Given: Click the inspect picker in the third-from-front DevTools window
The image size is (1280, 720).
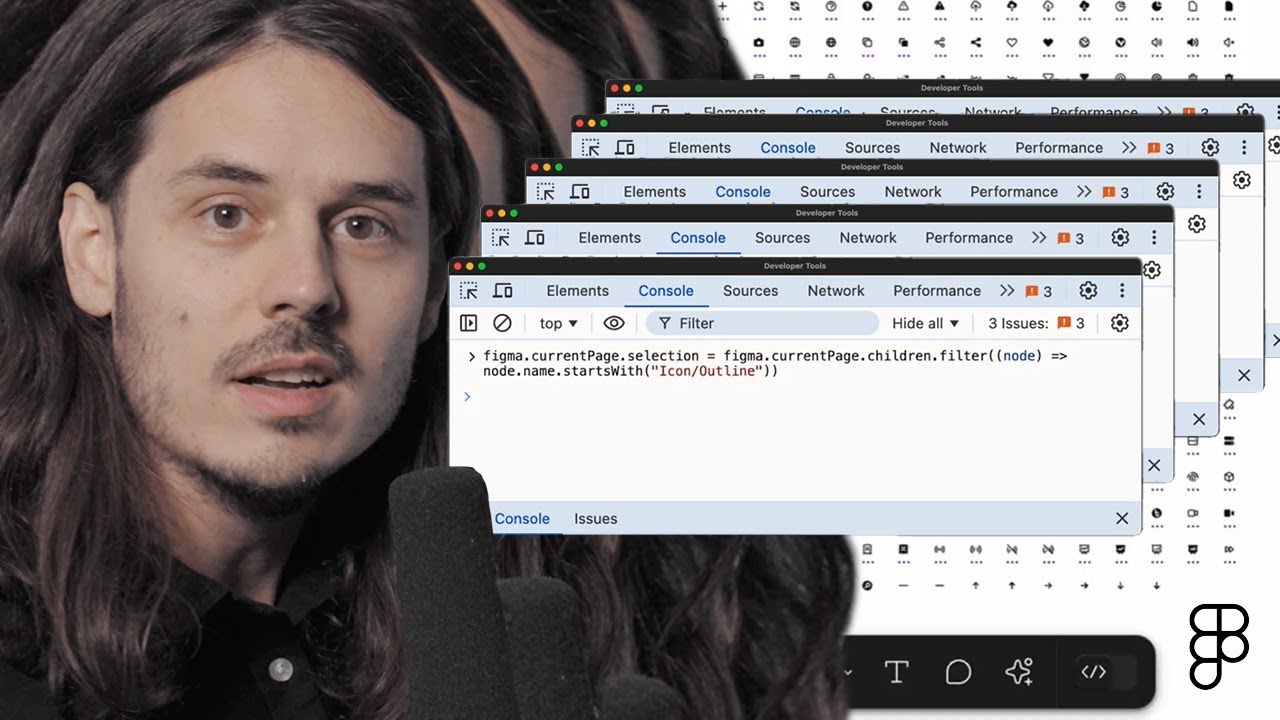Looking at the screenshot, I should coord(545,192).
